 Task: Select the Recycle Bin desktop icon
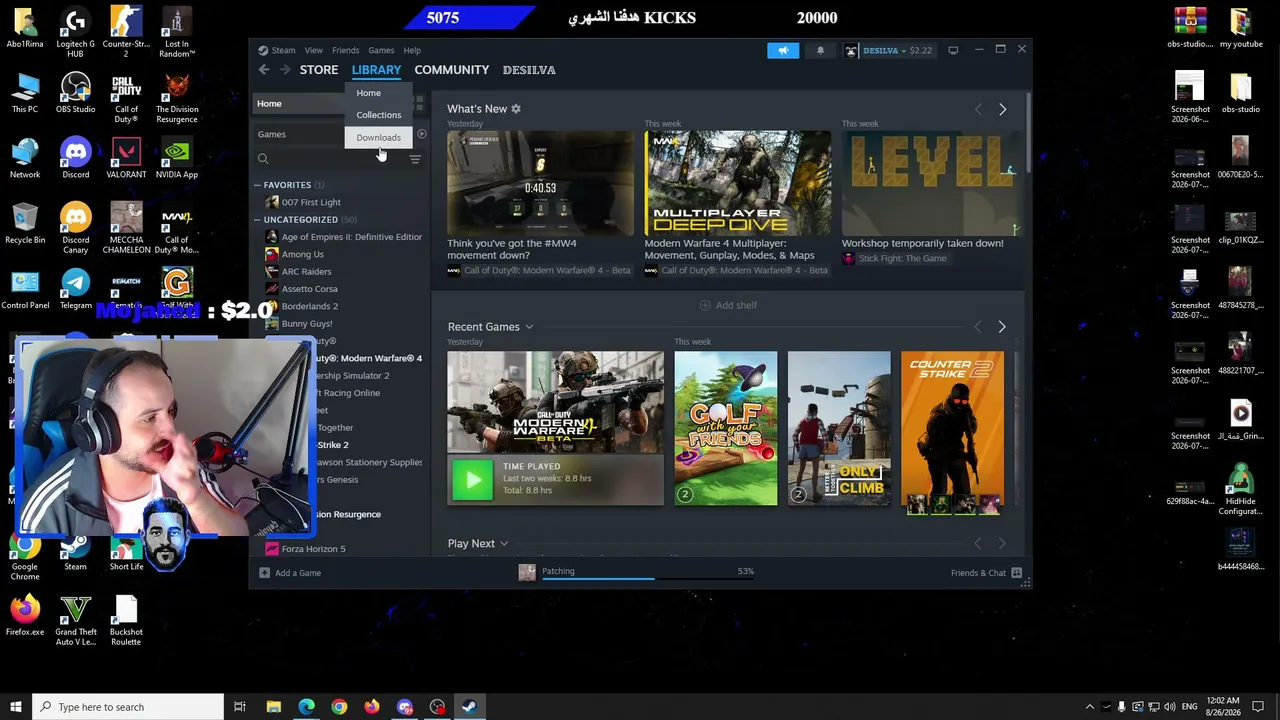tap(25, 225)
